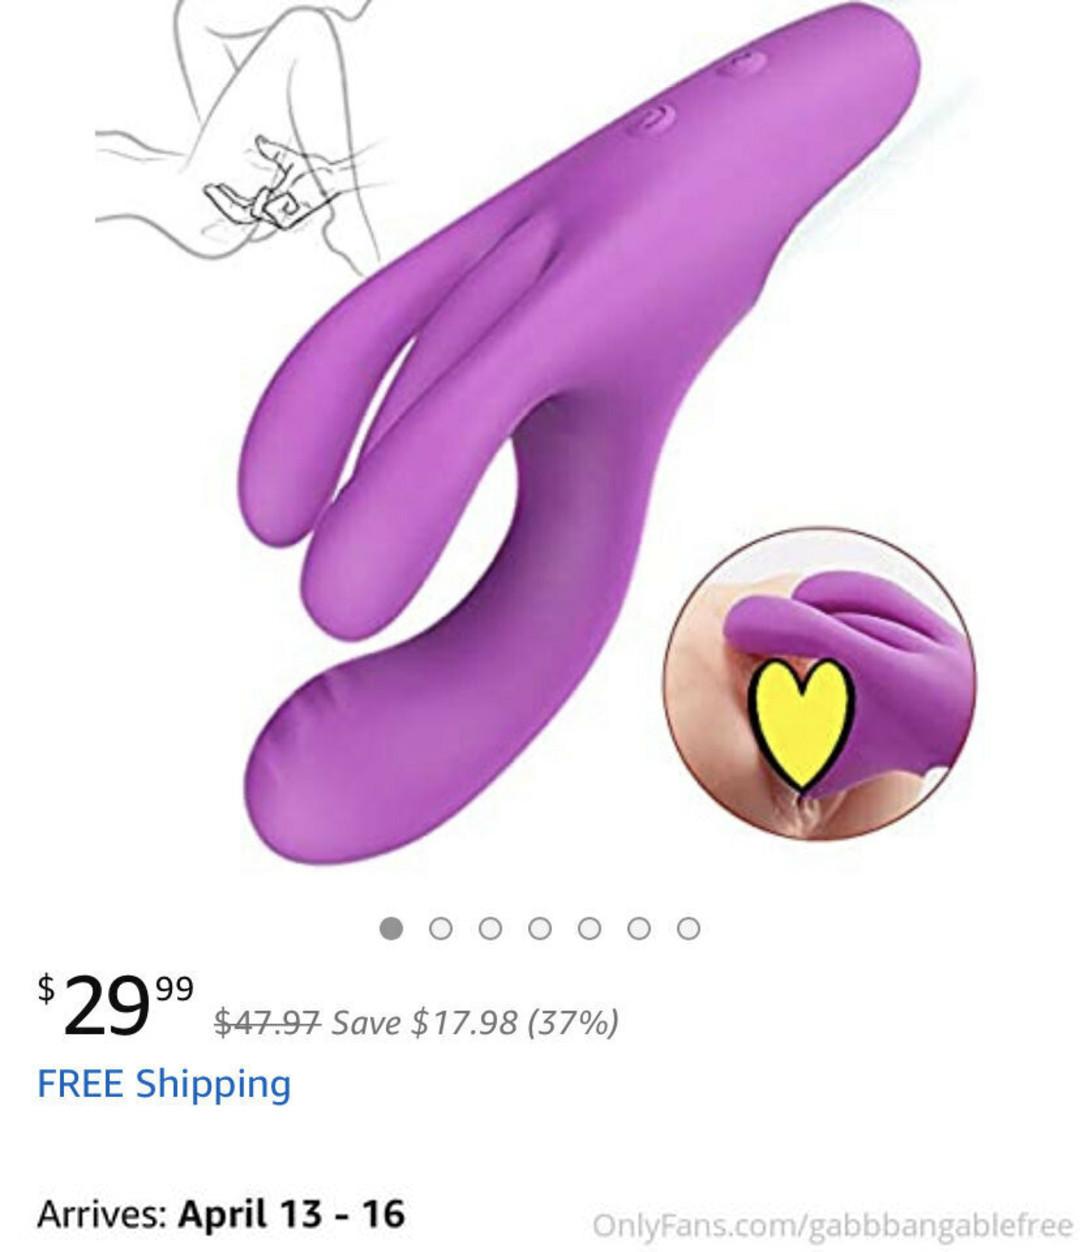Viewport: 1080px width, 1252px height.
Task: Open the FREE Shipping link
Action: [x=164, y=1084]
